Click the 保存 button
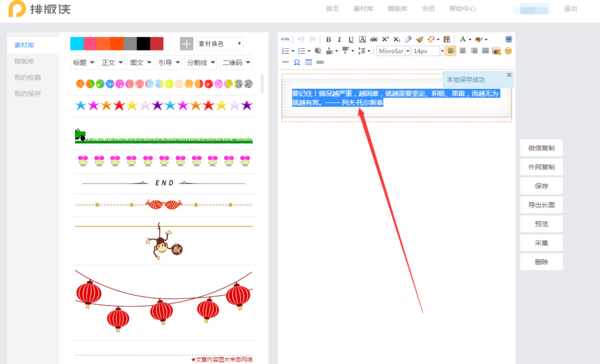600x364 pixels. pyautogui.click(x=541, y=186)
